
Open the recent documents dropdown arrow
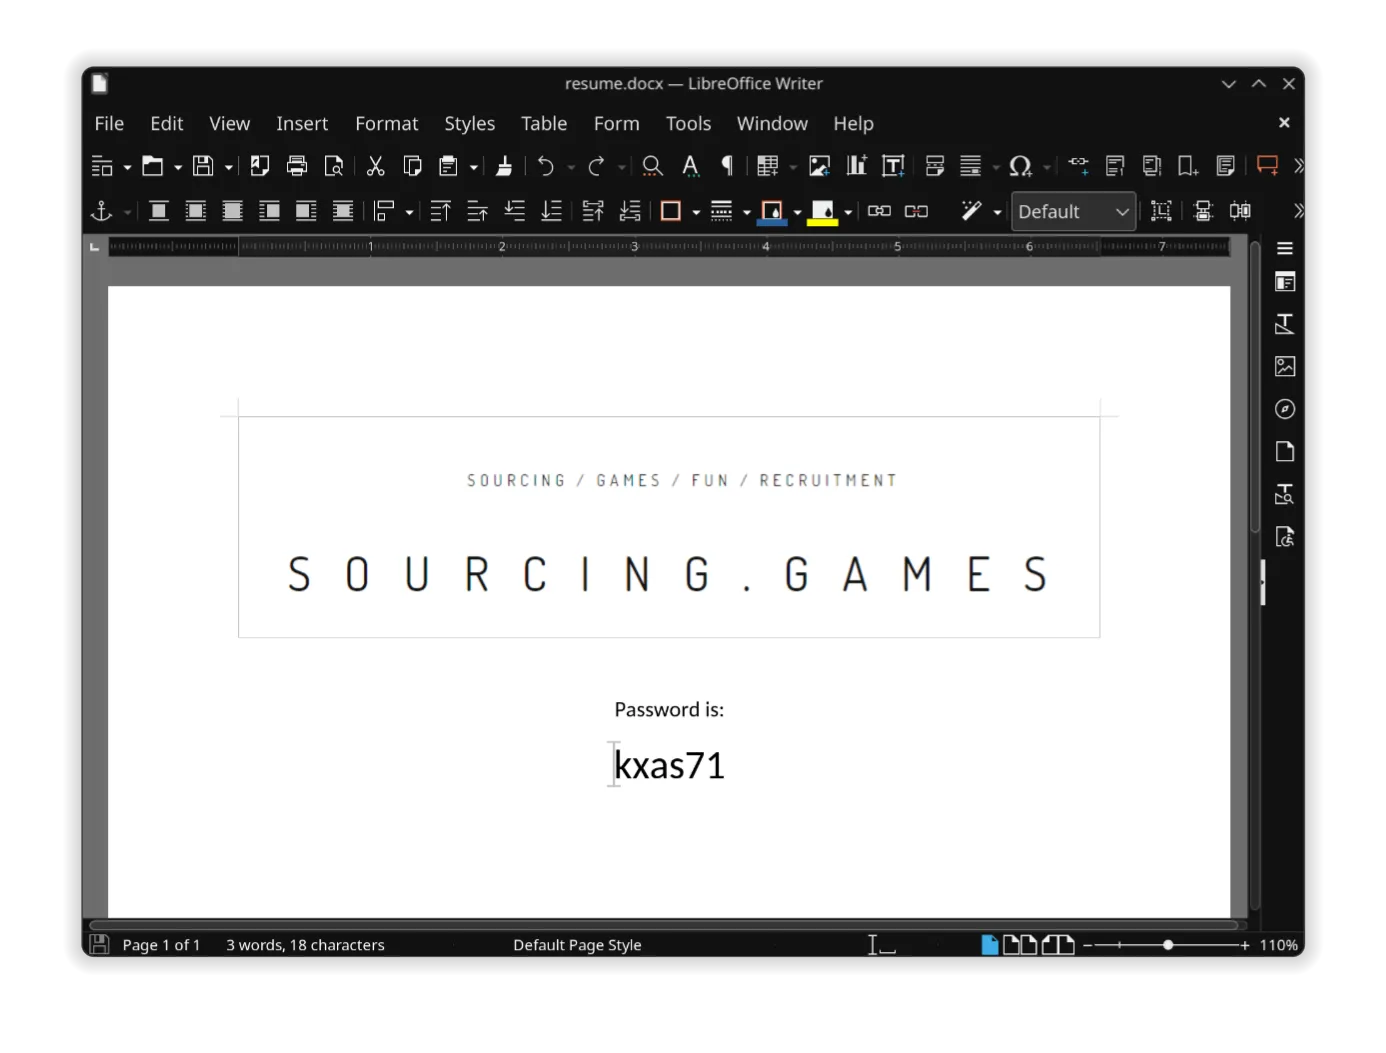coord(178,167)
